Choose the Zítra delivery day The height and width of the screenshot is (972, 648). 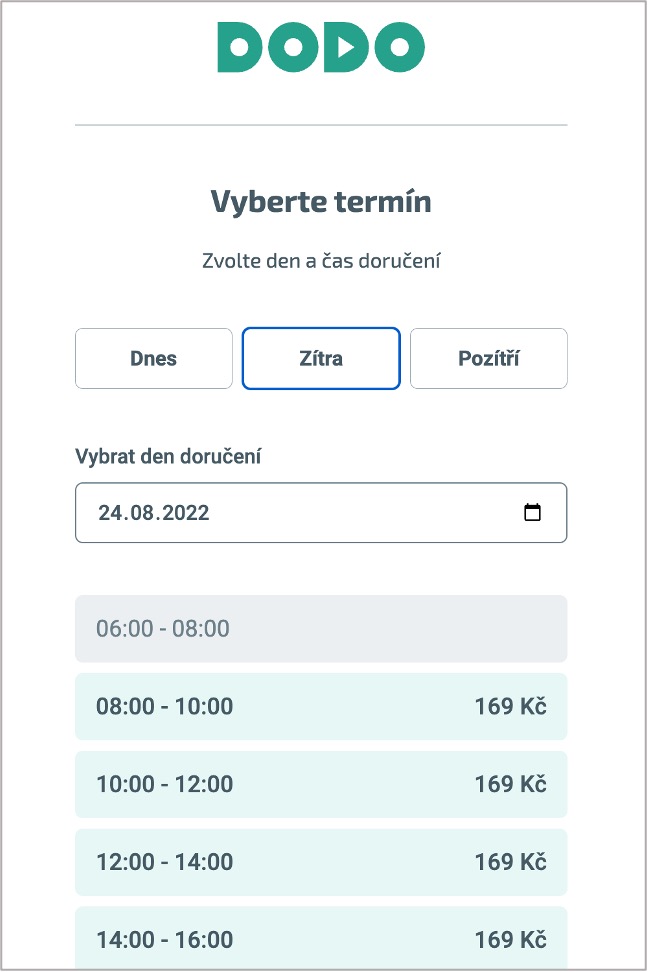pyautogui.click(x=321, y=358)
